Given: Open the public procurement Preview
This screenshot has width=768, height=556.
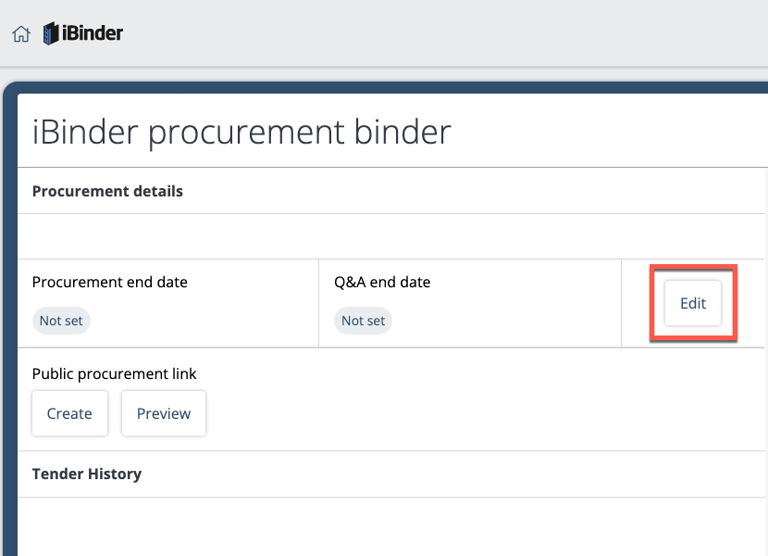Looking at the screenshot, I should point(163,414).
